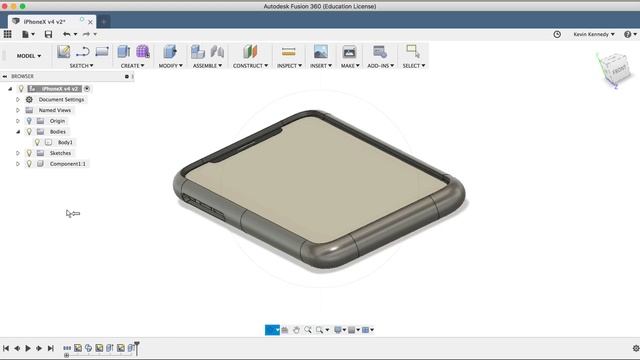Open the SELECT menu
Screen dimensions: 640x360
point(413,65)
